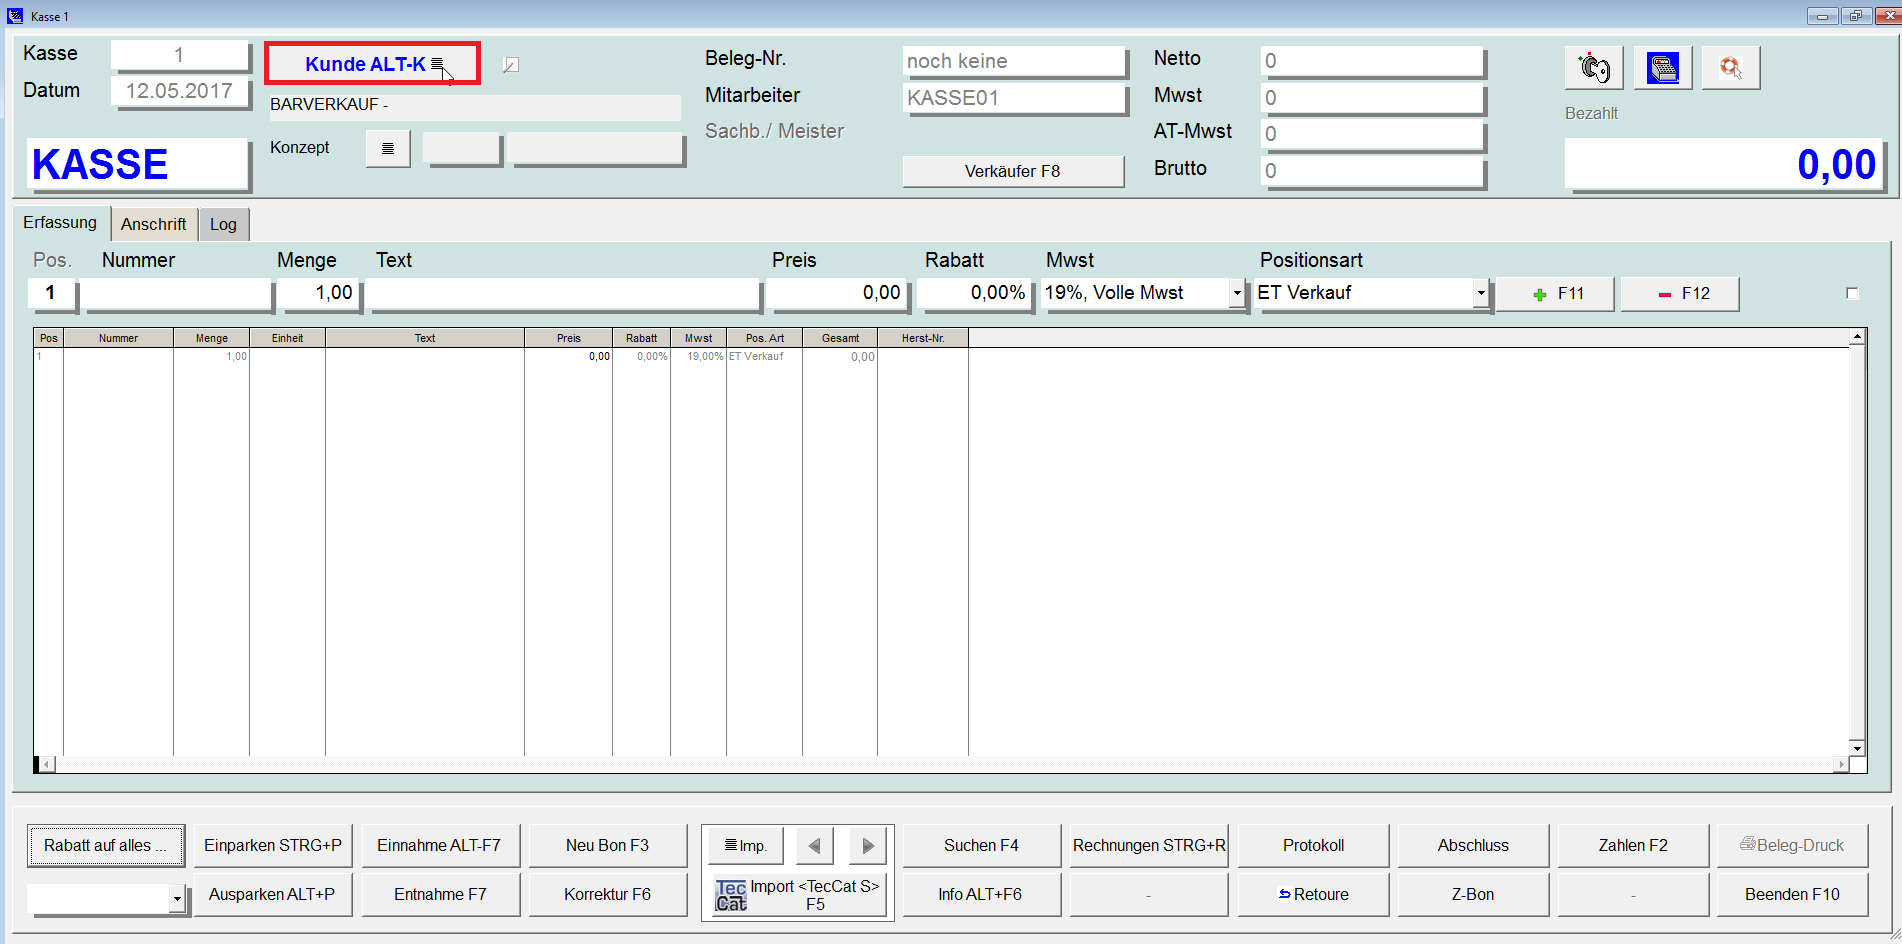The width and height of the screenshot is (1902, 944).
Task: Click the Gesamt column header
Action: click(x=840, y=338)
